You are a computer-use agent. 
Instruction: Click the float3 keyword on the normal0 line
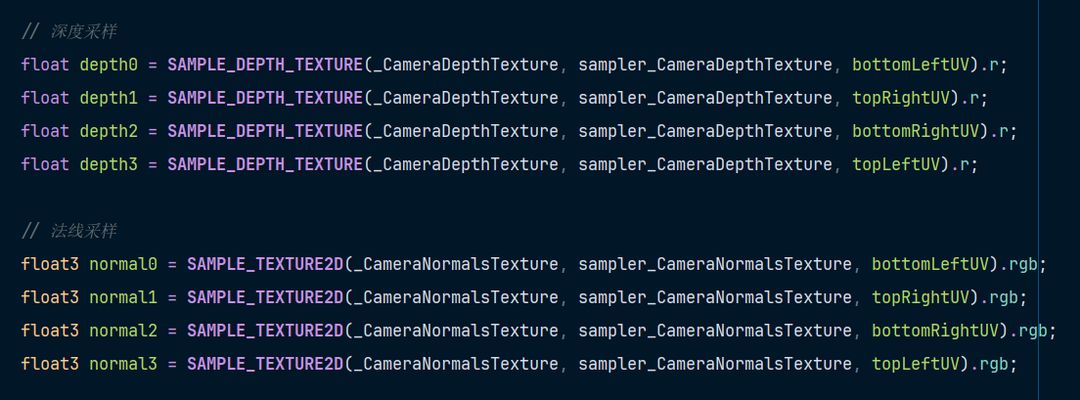tap(50, 264)
